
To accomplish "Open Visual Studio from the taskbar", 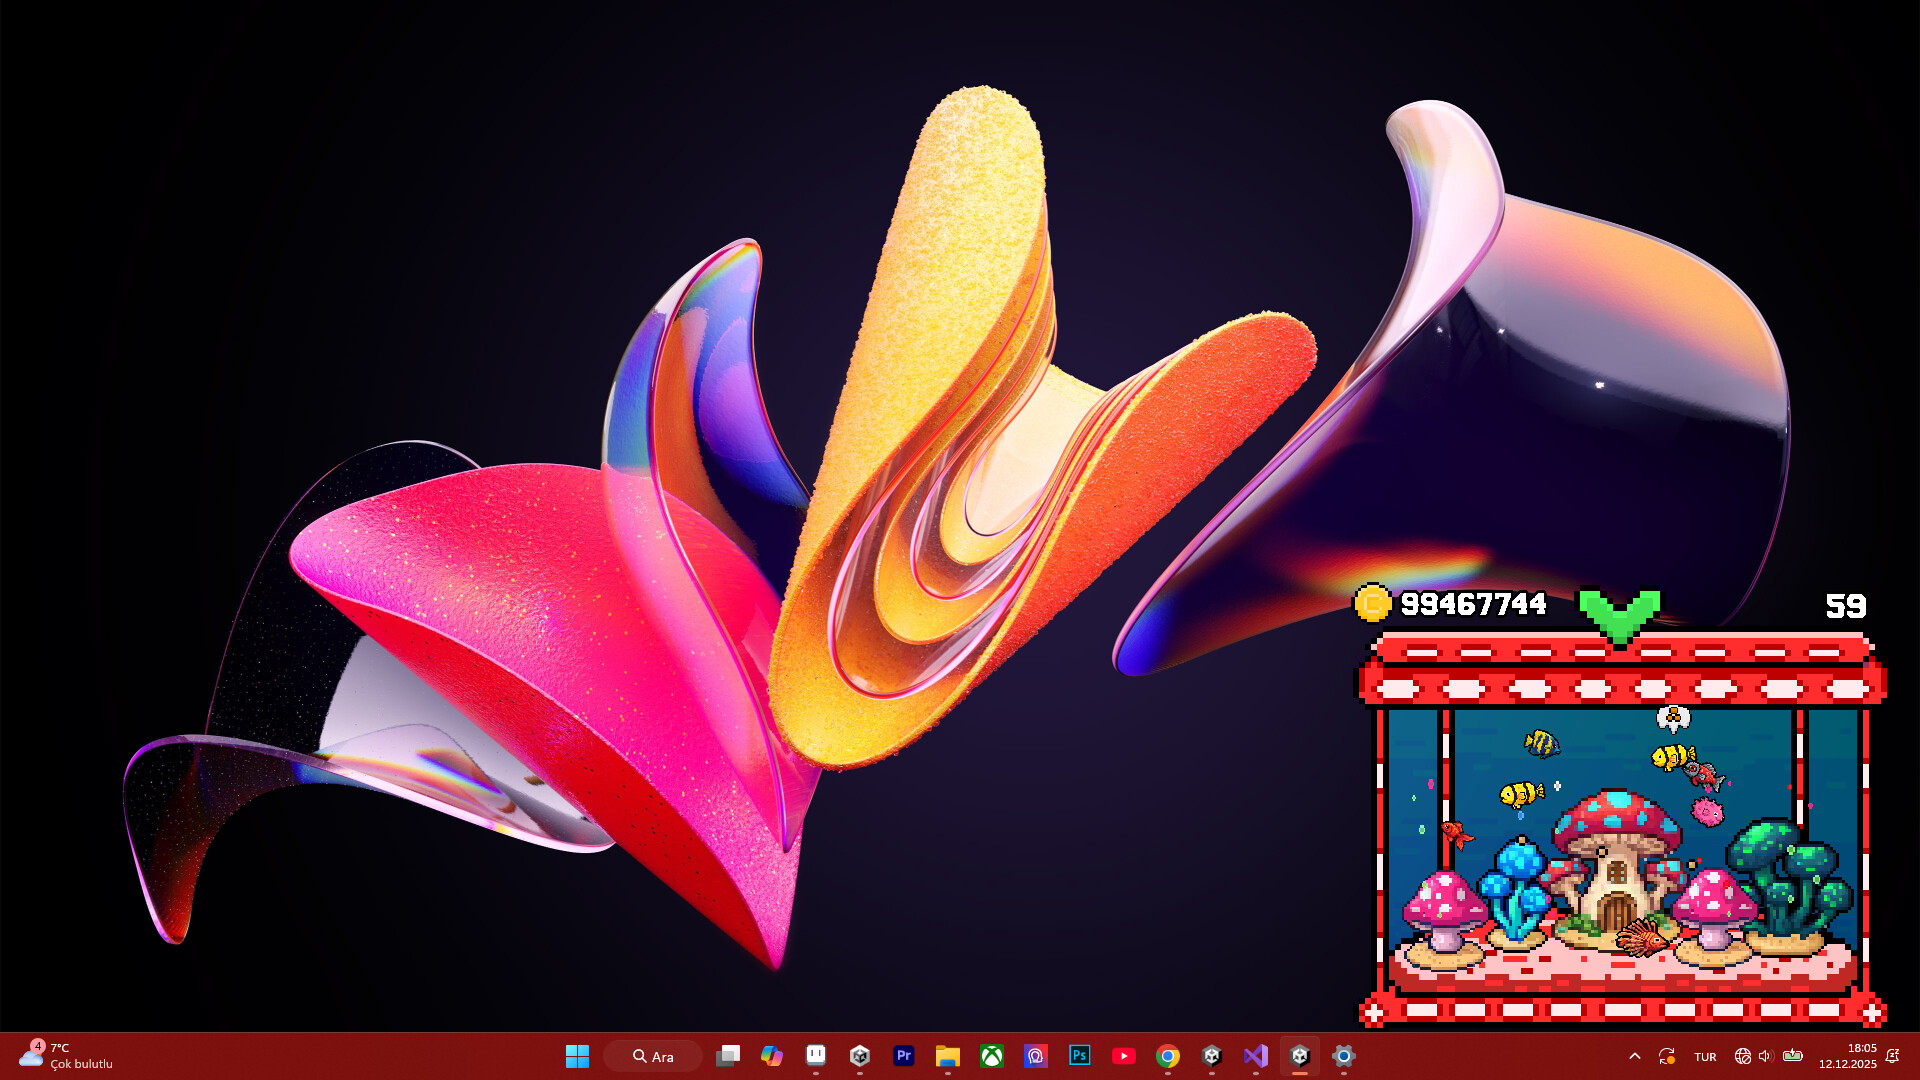I will click(x=1254, y=1056).
